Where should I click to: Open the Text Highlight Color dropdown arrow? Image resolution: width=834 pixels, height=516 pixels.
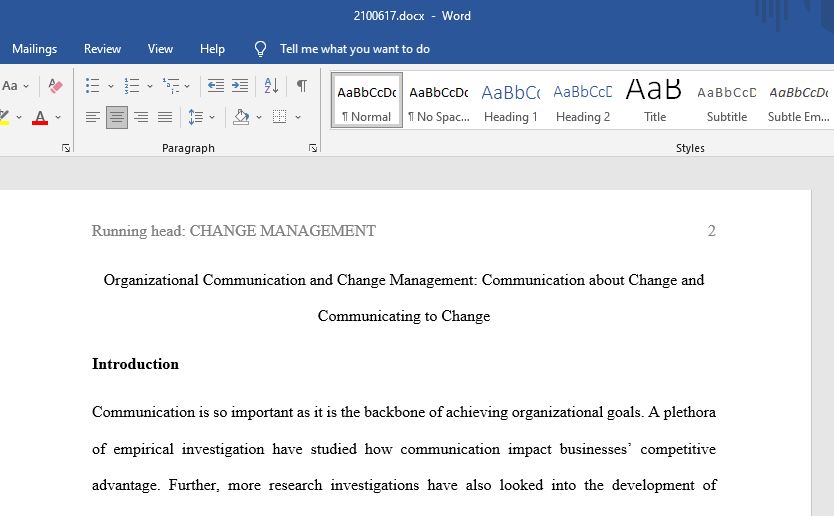[x=19, y=117]
